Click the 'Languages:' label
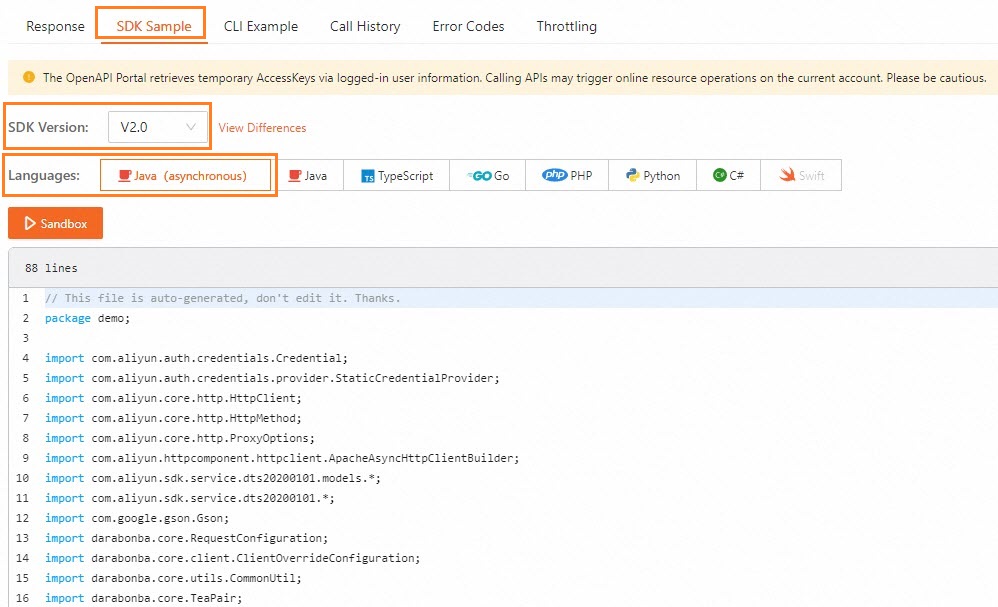The height and width of the screenshot is (607, 998). (44, 176)
